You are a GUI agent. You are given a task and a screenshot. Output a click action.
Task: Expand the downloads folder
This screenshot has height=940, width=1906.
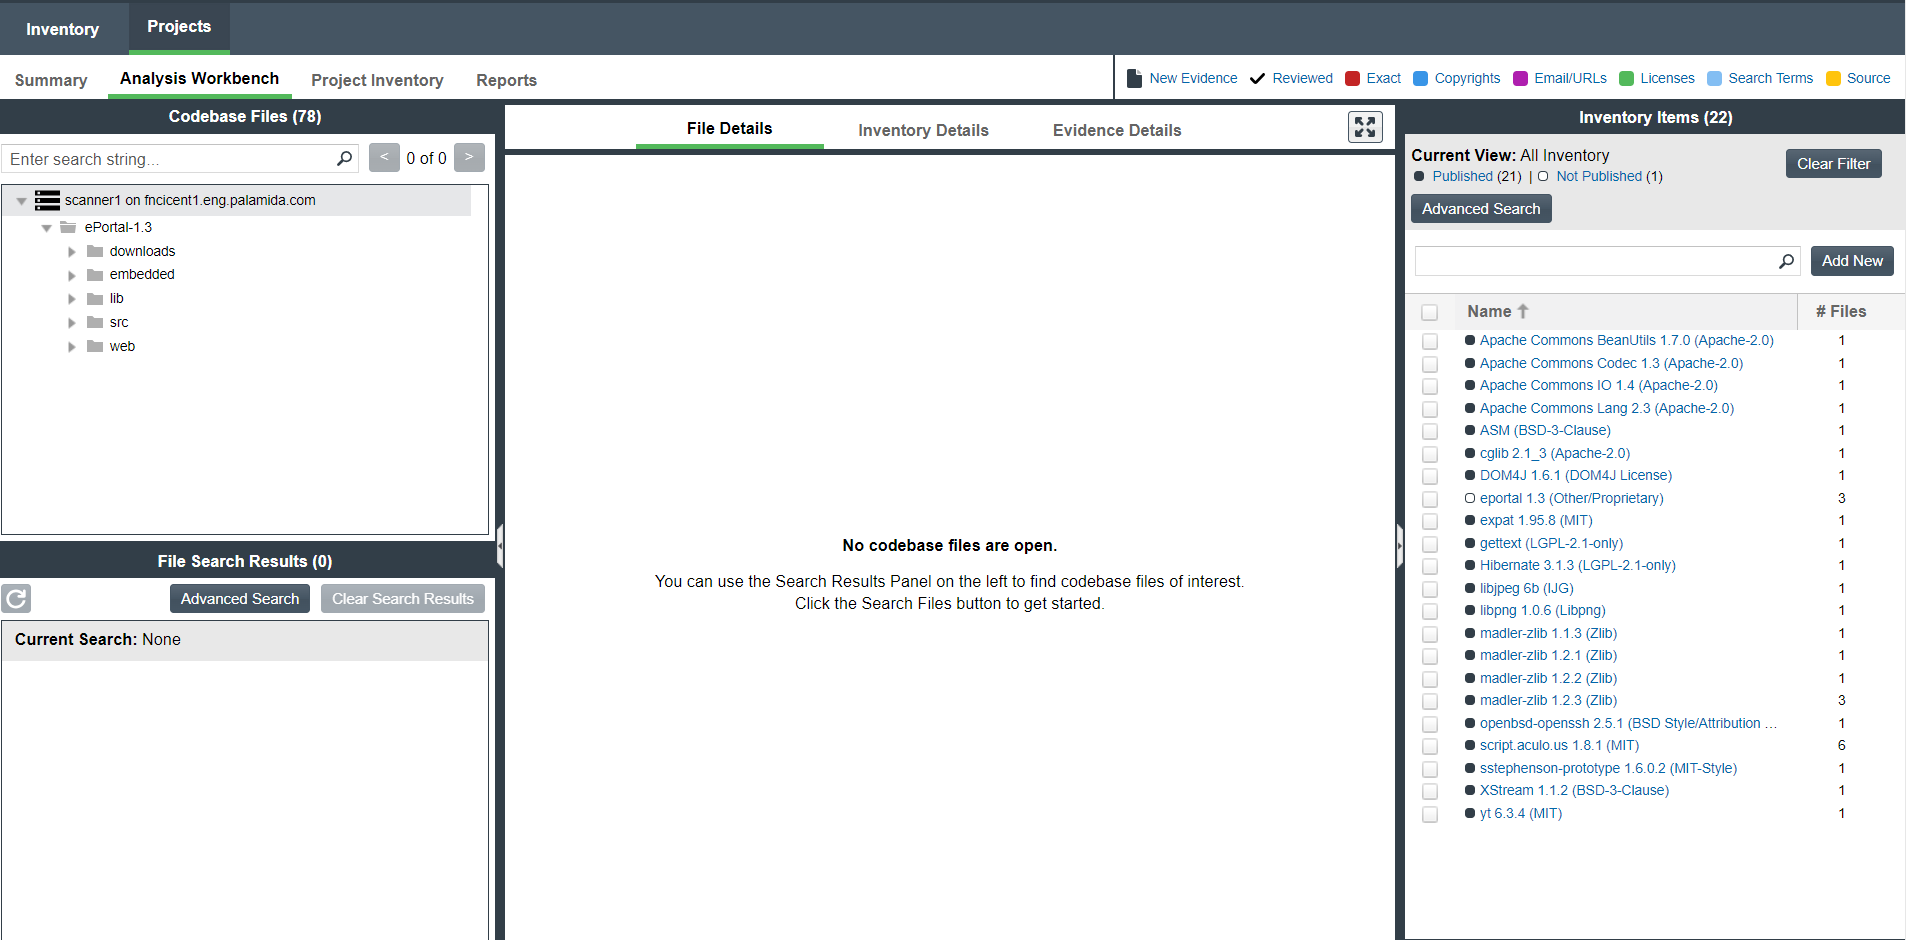point(72,252)
